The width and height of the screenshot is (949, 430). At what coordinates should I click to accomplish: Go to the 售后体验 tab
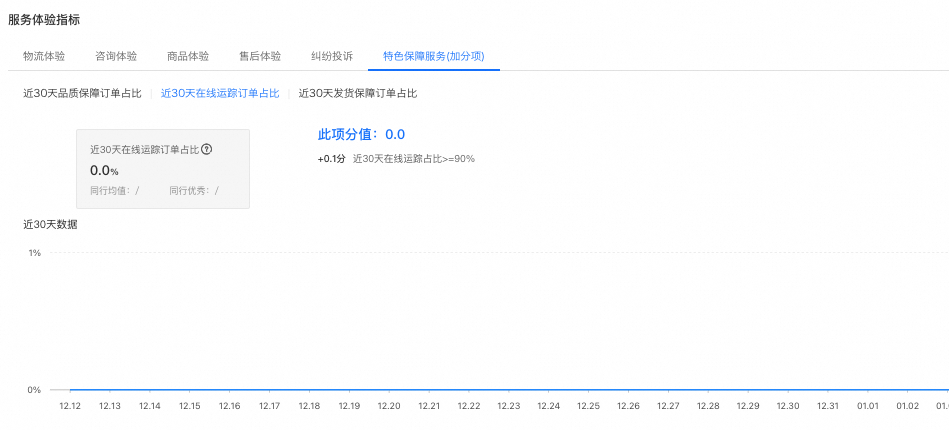pyautogui.click(x=260, y=56)
